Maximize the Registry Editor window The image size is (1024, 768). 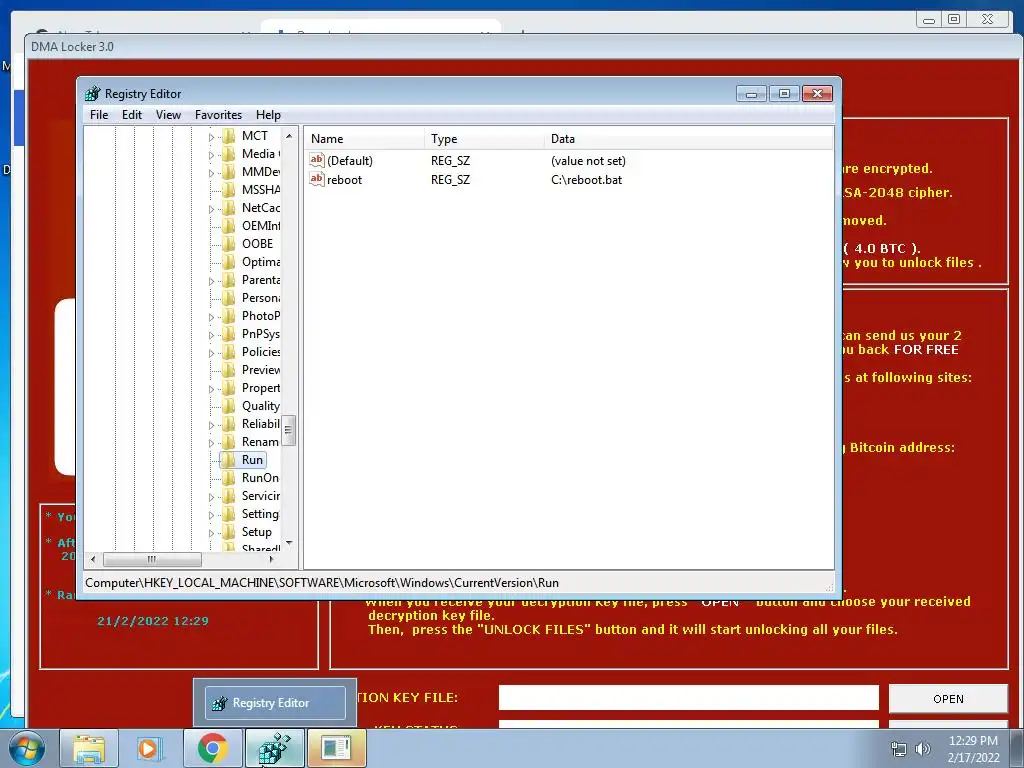click(784, 94)
